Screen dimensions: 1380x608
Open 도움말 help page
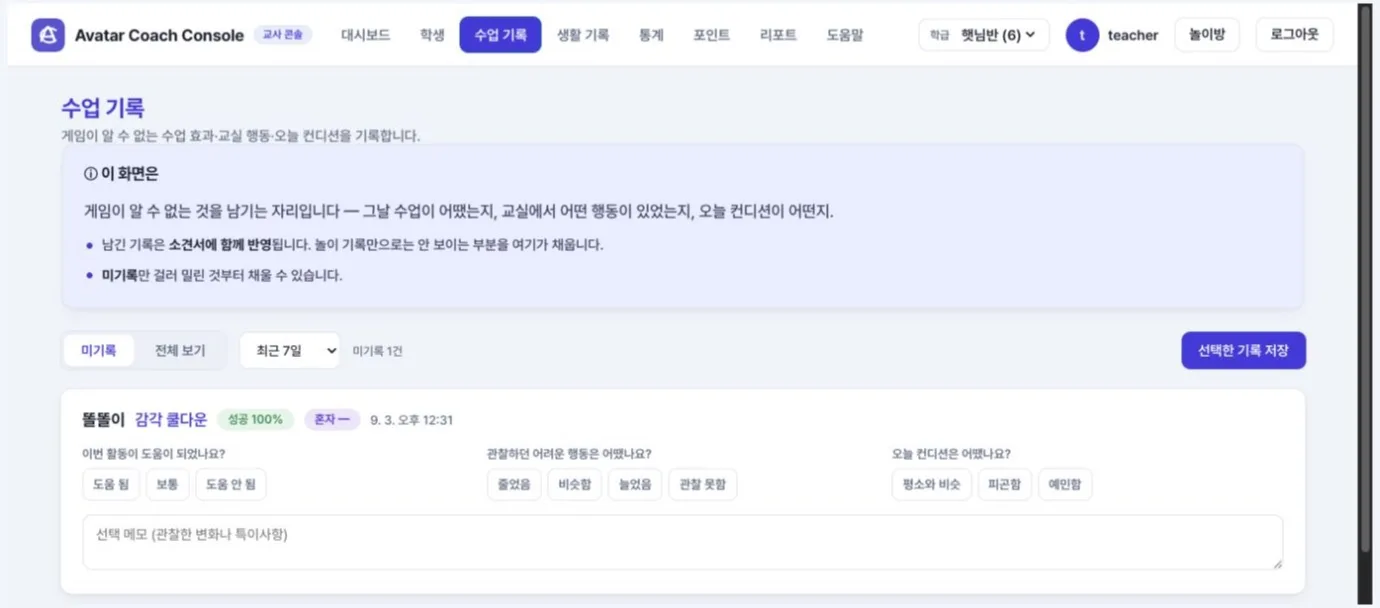844,35
